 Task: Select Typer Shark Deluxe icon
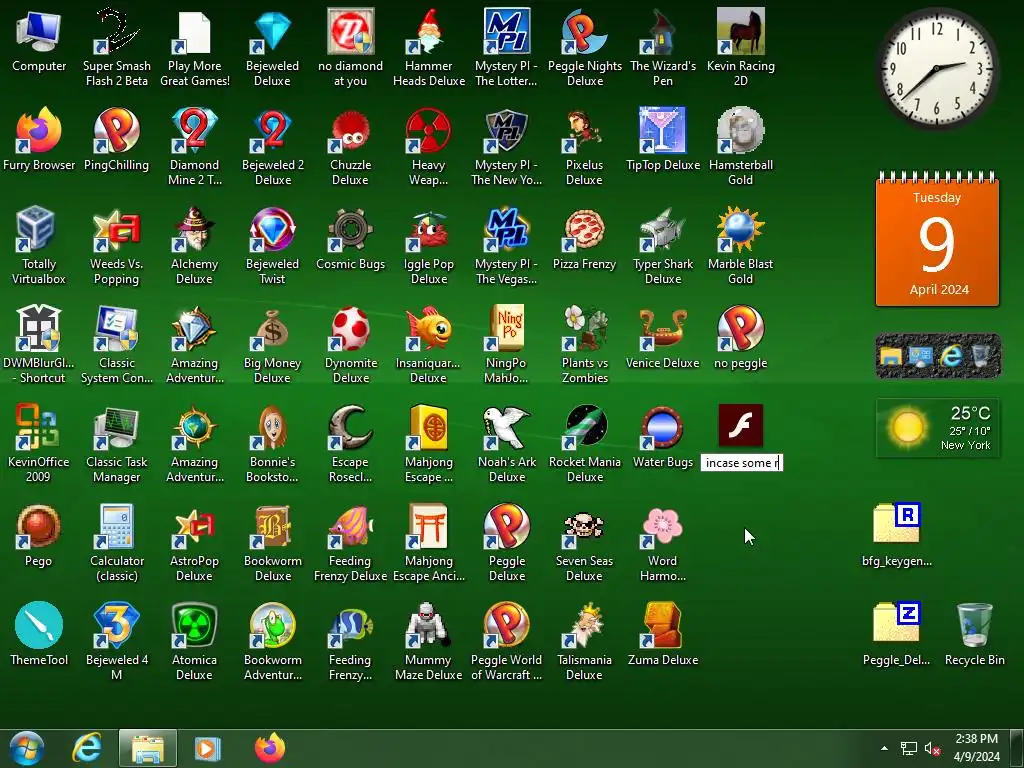point(662,230)
